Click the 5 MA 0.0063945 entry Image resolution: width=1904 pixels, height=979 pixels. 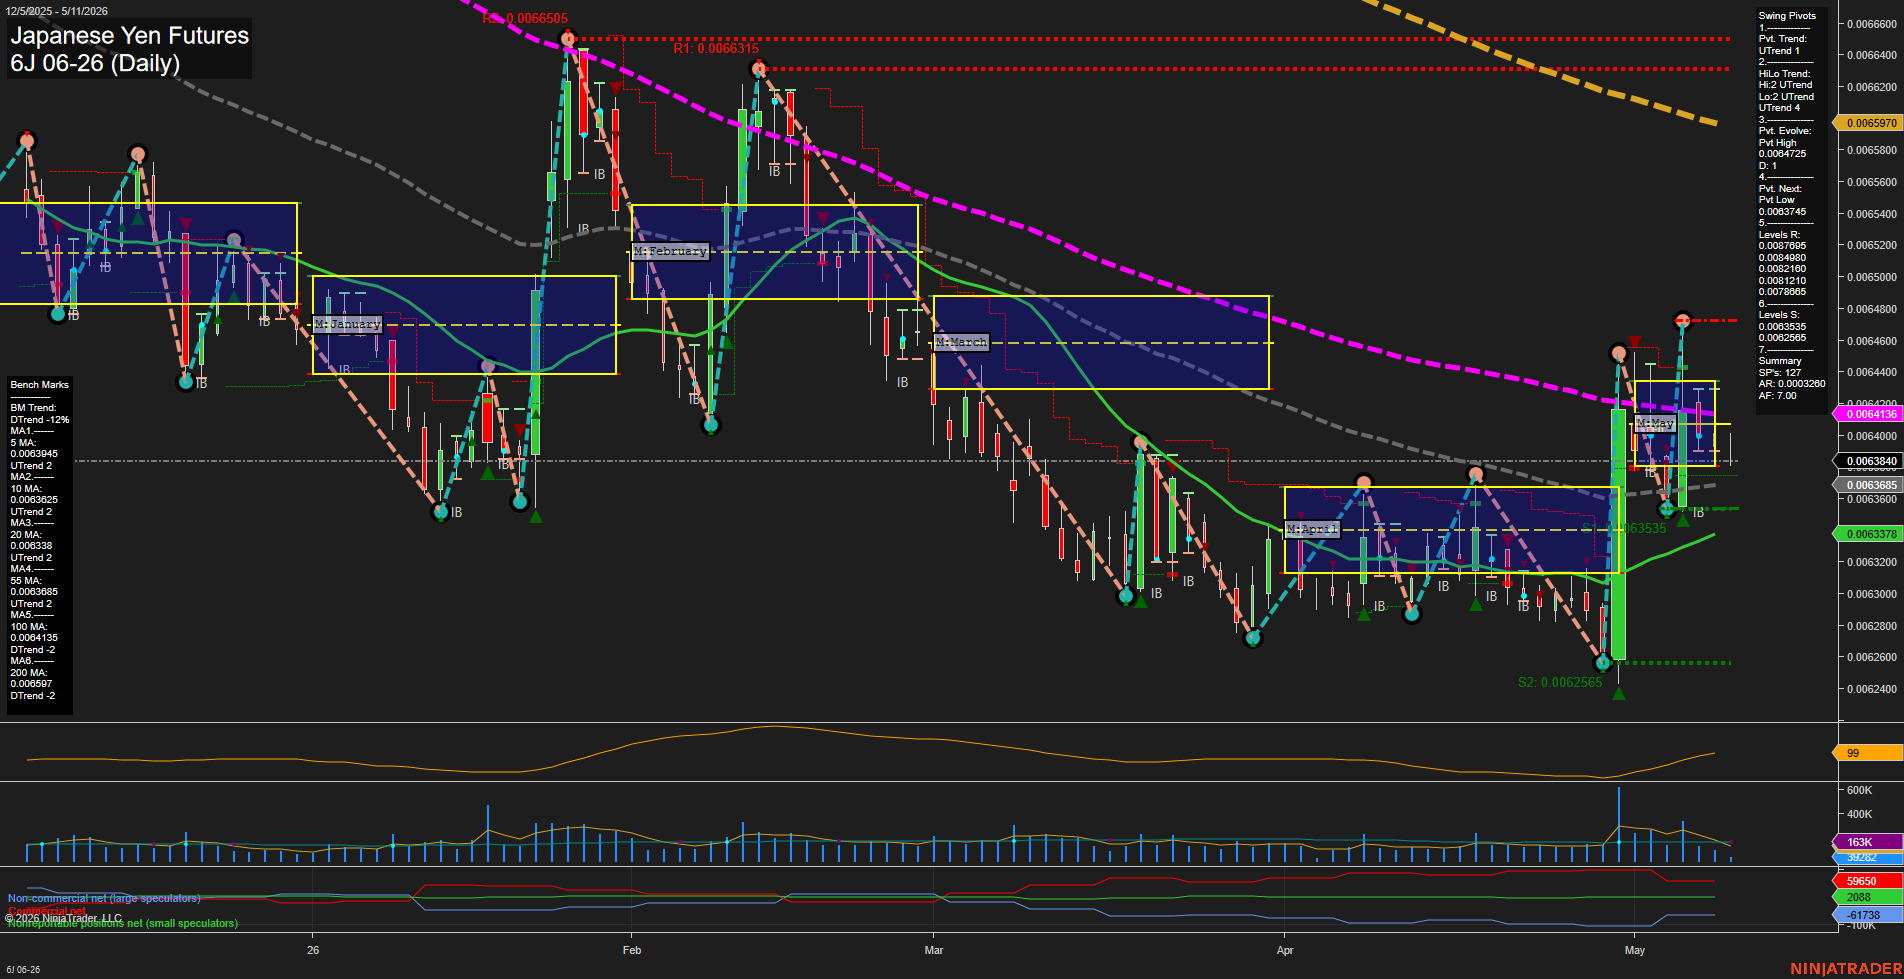pos(34,448)
